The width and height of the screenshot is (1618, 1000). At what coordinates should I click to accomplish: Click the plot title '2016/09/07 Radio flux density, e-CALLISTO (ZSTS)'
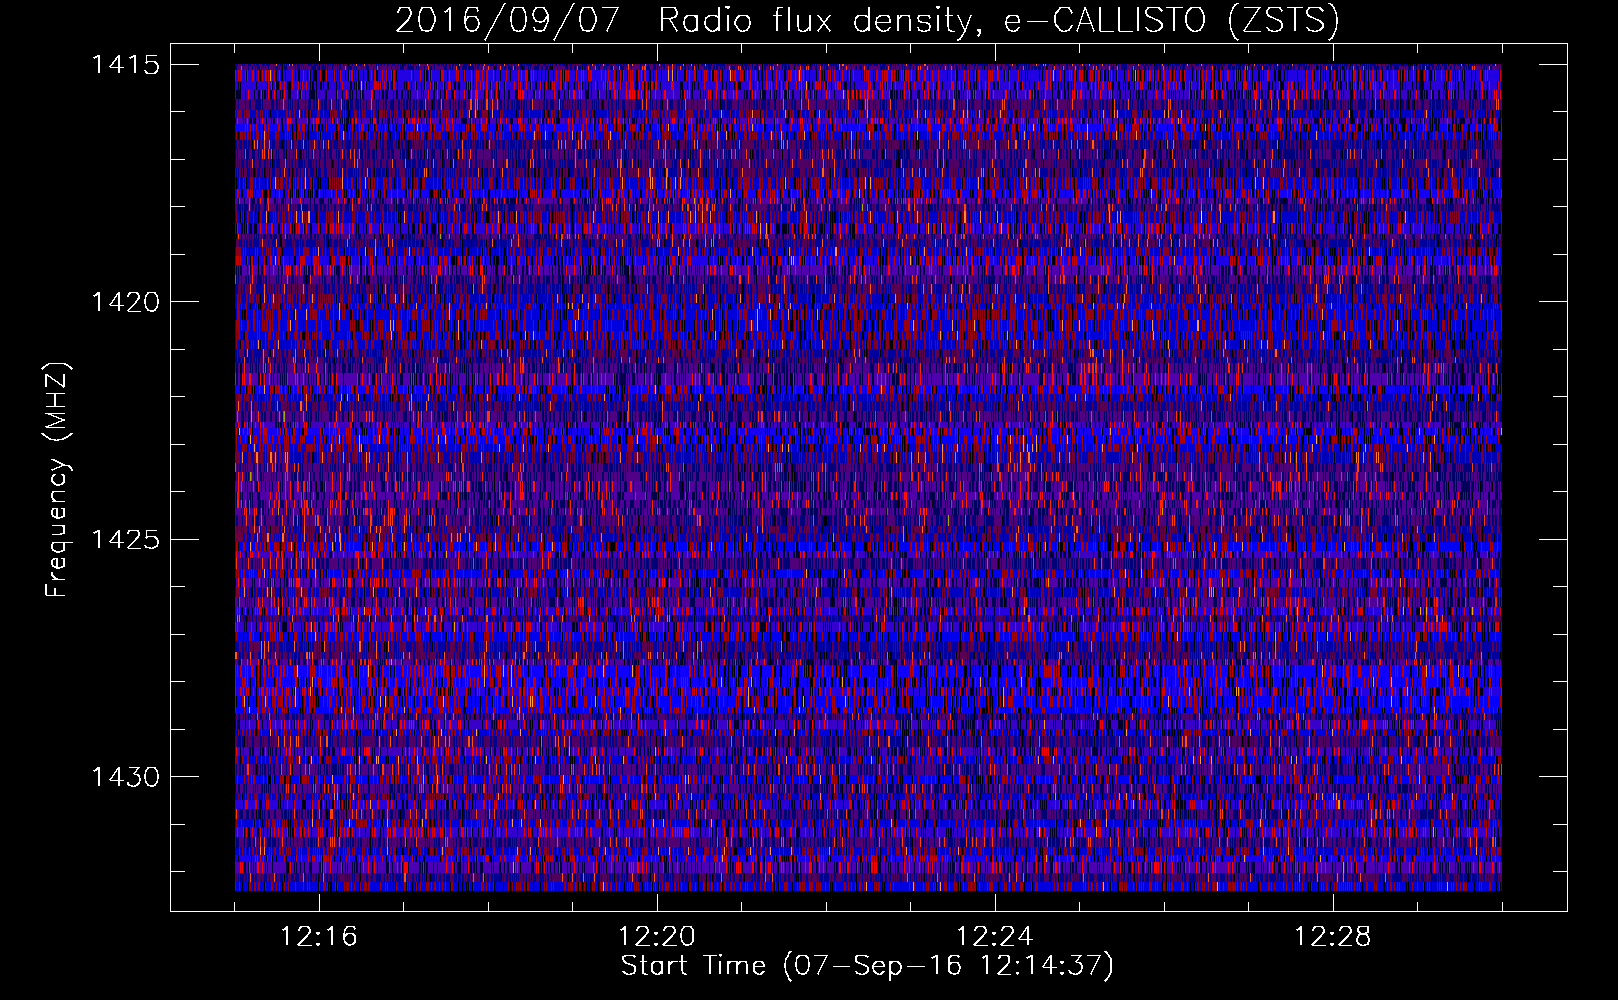tap(867, 21)
